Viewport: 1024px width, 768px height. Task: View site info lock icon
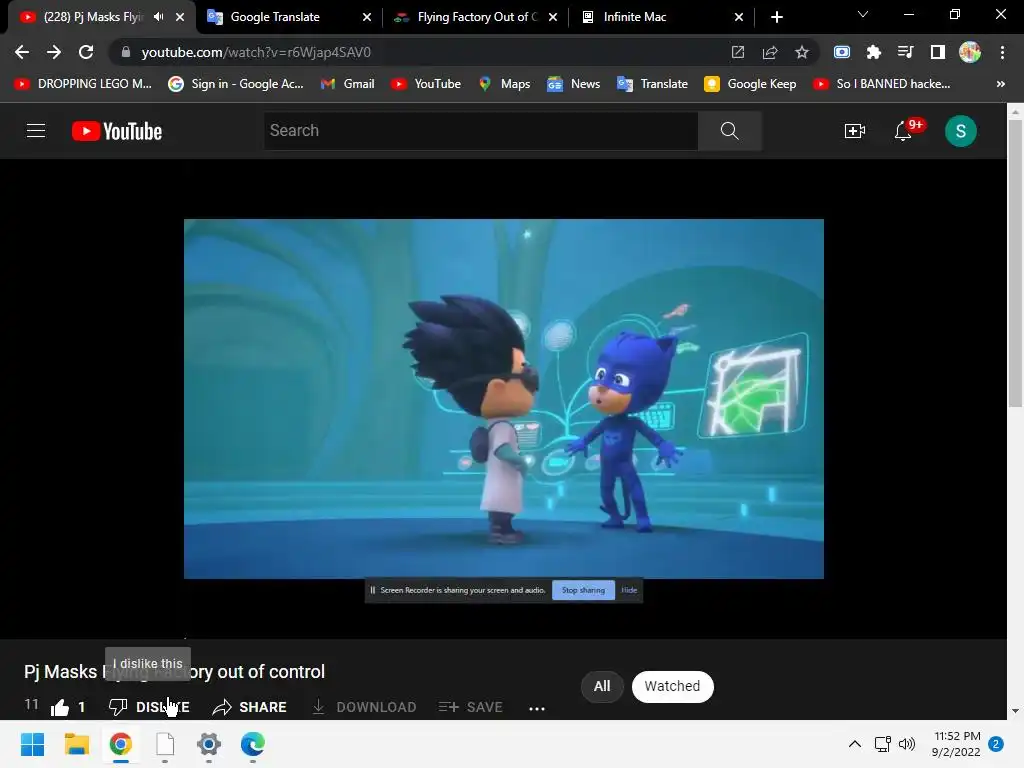(126, 52)
